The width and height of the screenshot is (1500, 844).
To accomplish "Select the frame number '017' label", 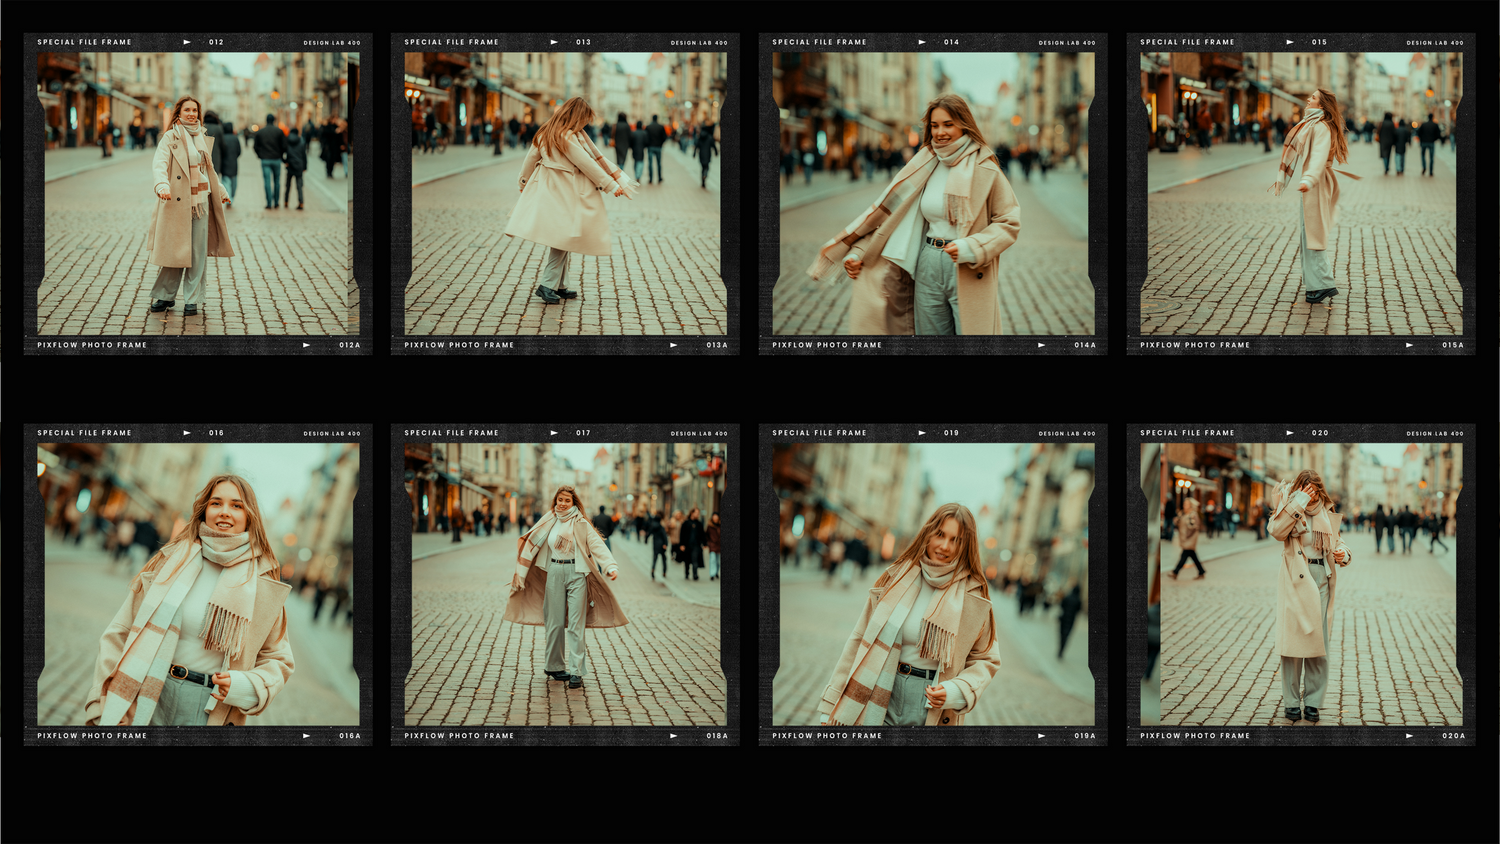I will click(x=583, y=433).
